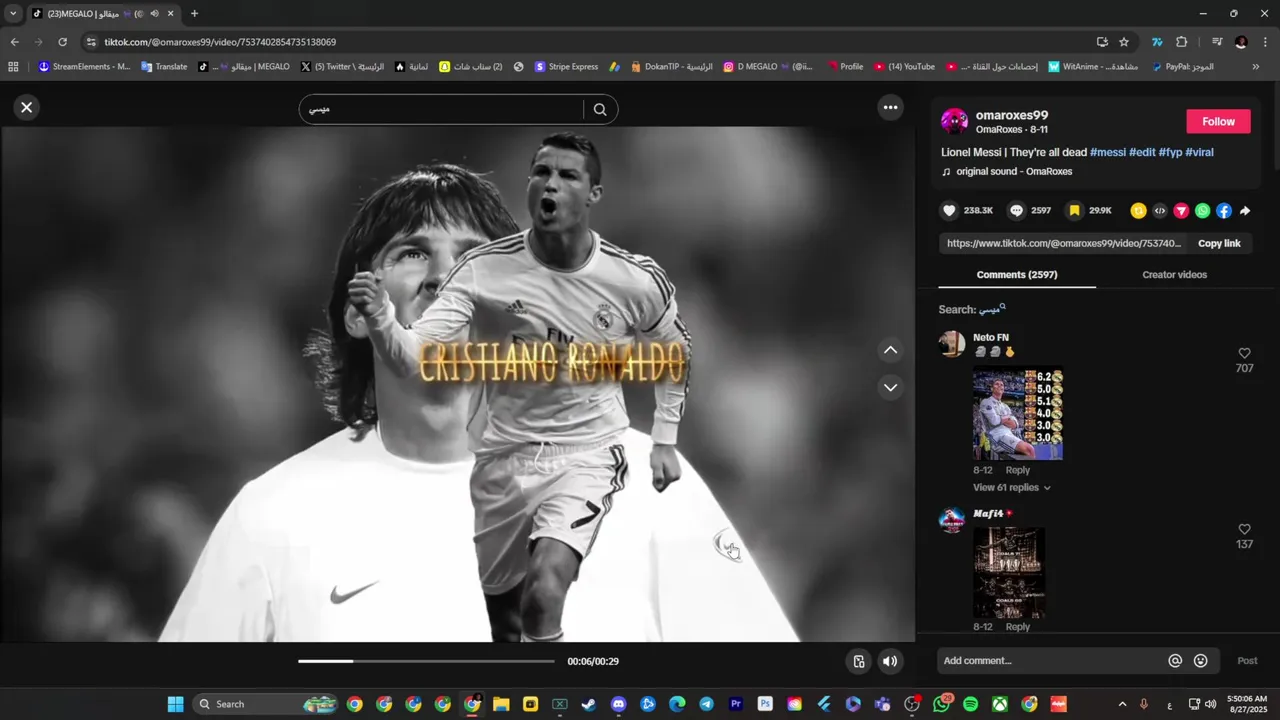Image resolution: width=1280 pixels, height=720 pixels.
Task: Mute the tab via speaker icon
Action: (154, 14)
